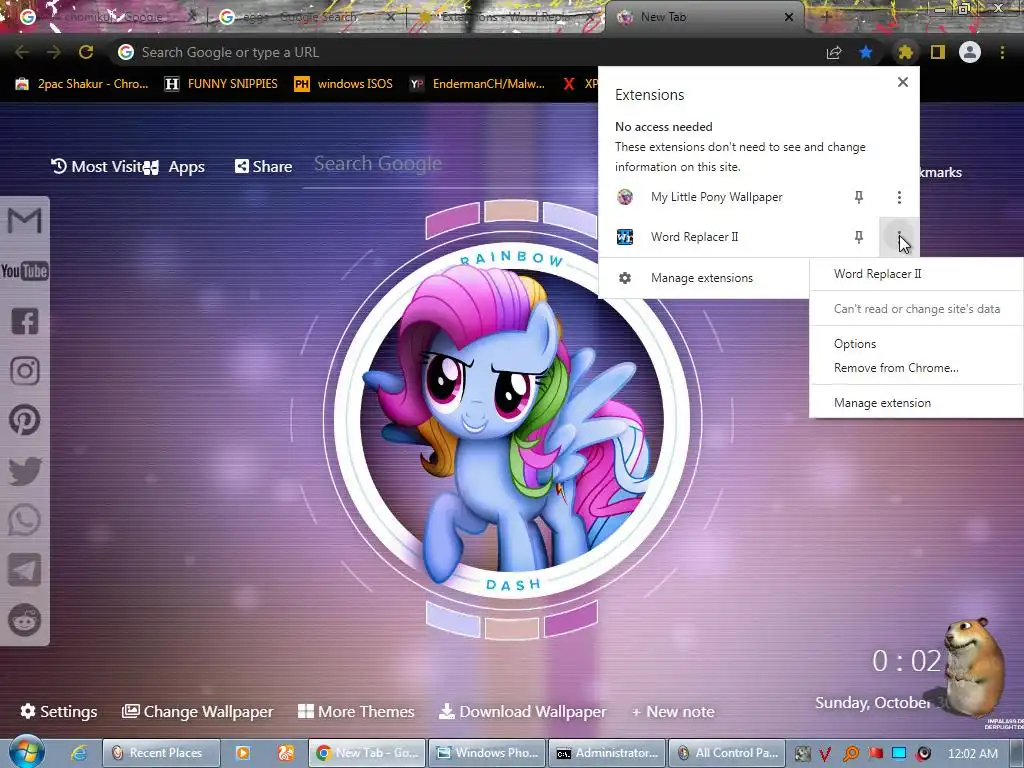
Task: Click Share on the new tab page
Action: [263, 167]
